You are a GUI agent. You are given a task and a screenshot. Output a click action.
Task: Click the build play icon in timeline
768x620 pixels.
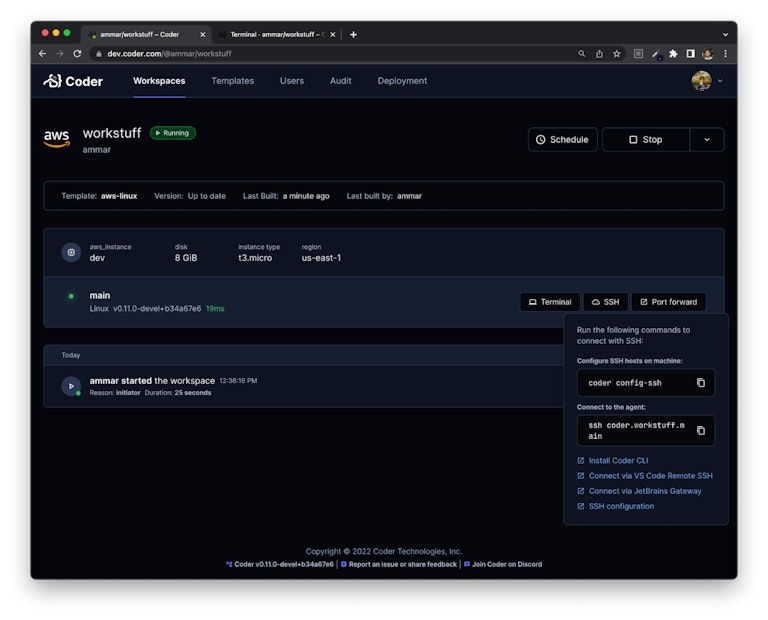71,386
